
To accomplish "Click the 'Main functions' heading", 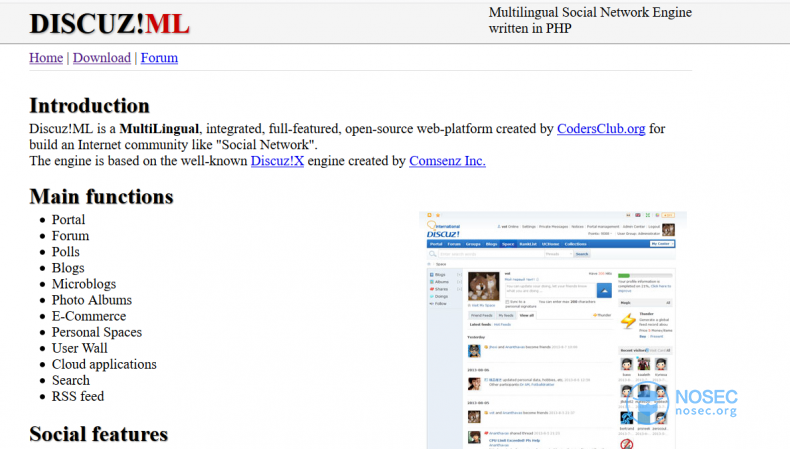I will click(x=101, y=197).
